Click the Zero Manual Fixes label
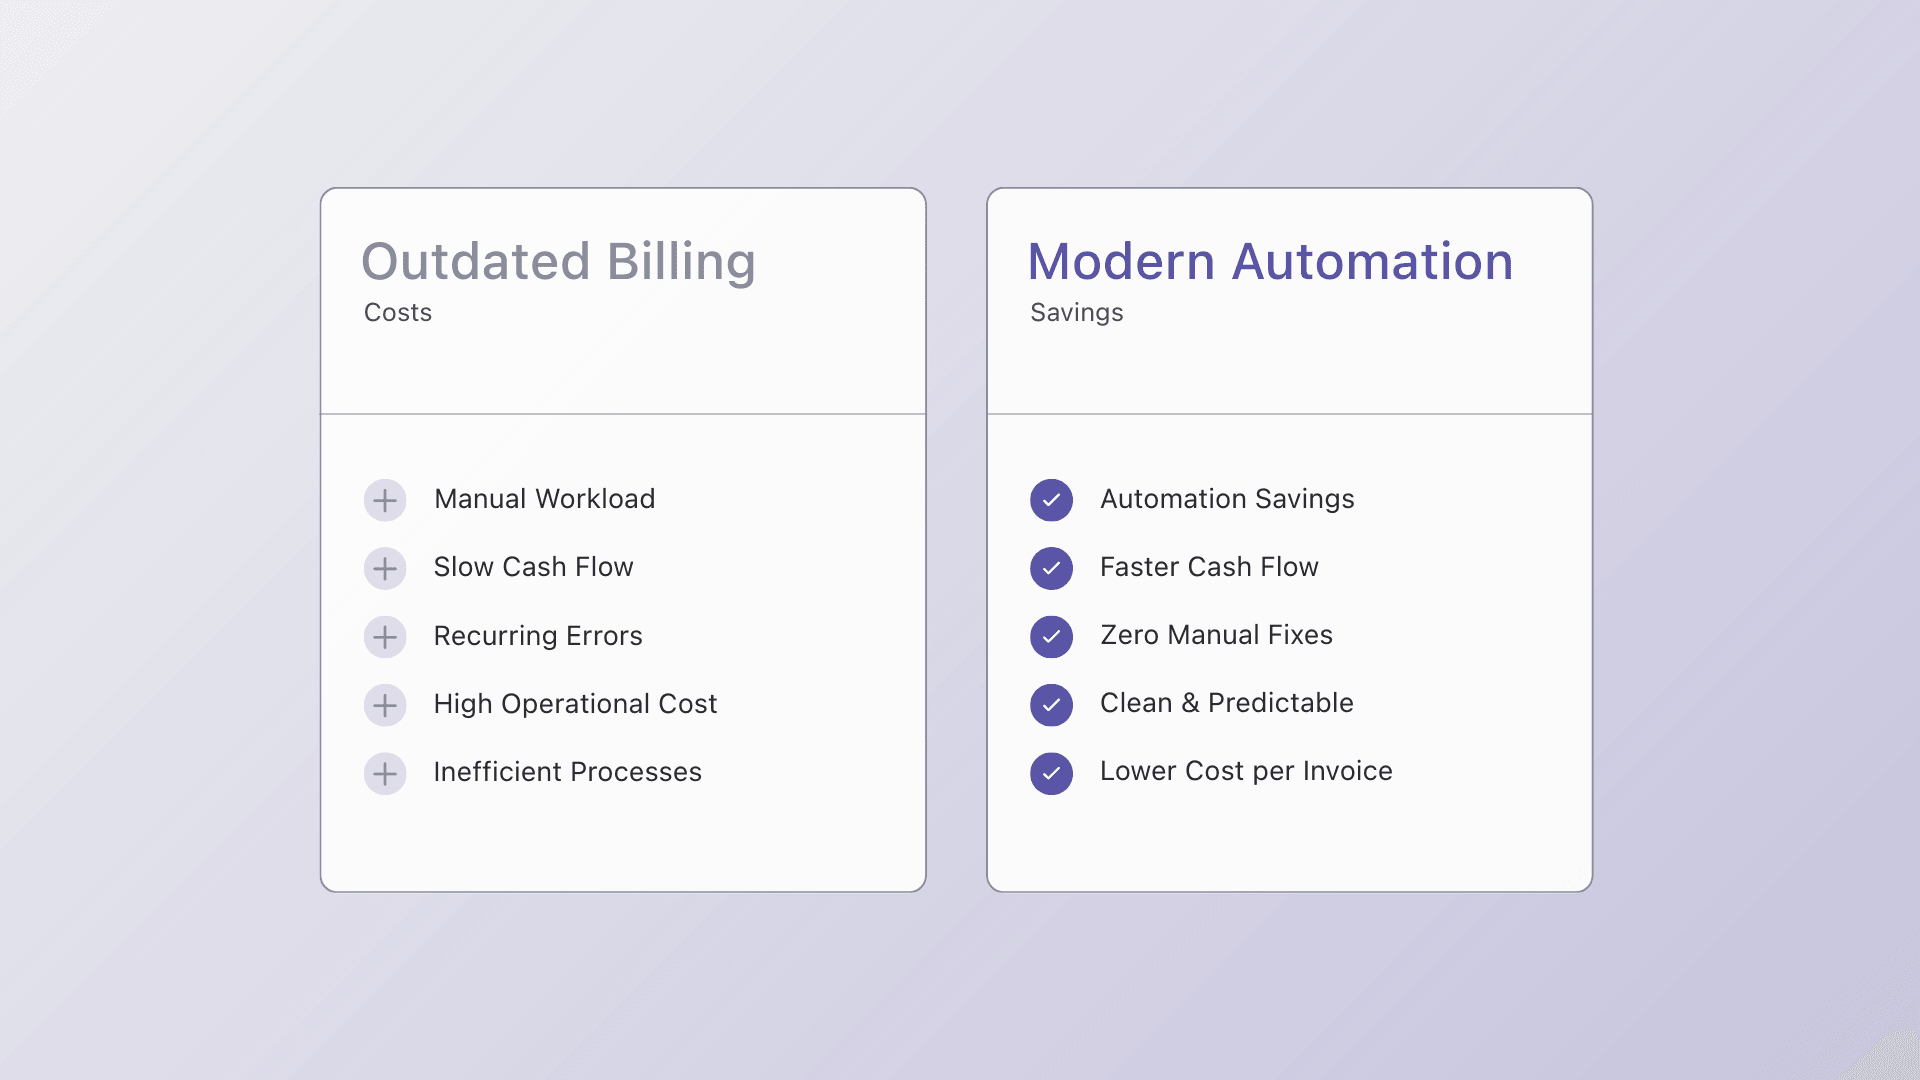Image resolution: width=1920 pixels, height=1080 pixels. (1216, 635)
